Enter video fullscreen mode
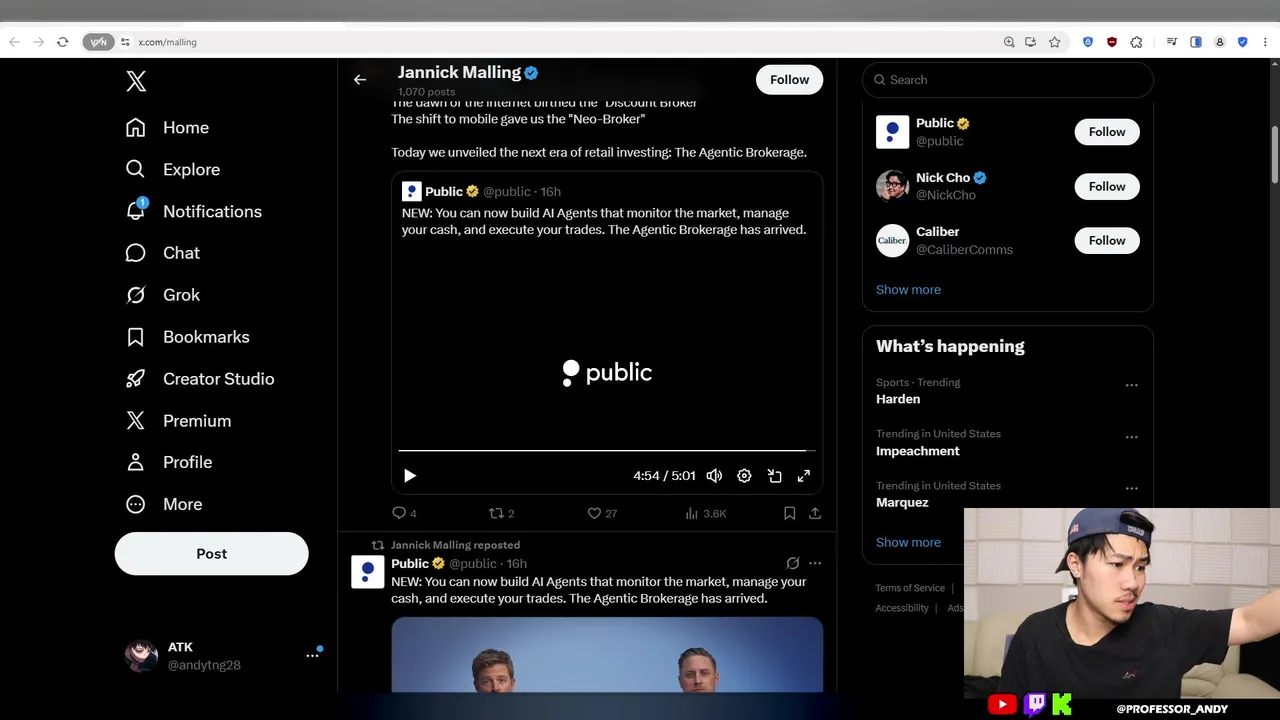The width and height of the screenshot is (1280, 720). point(804,476)
